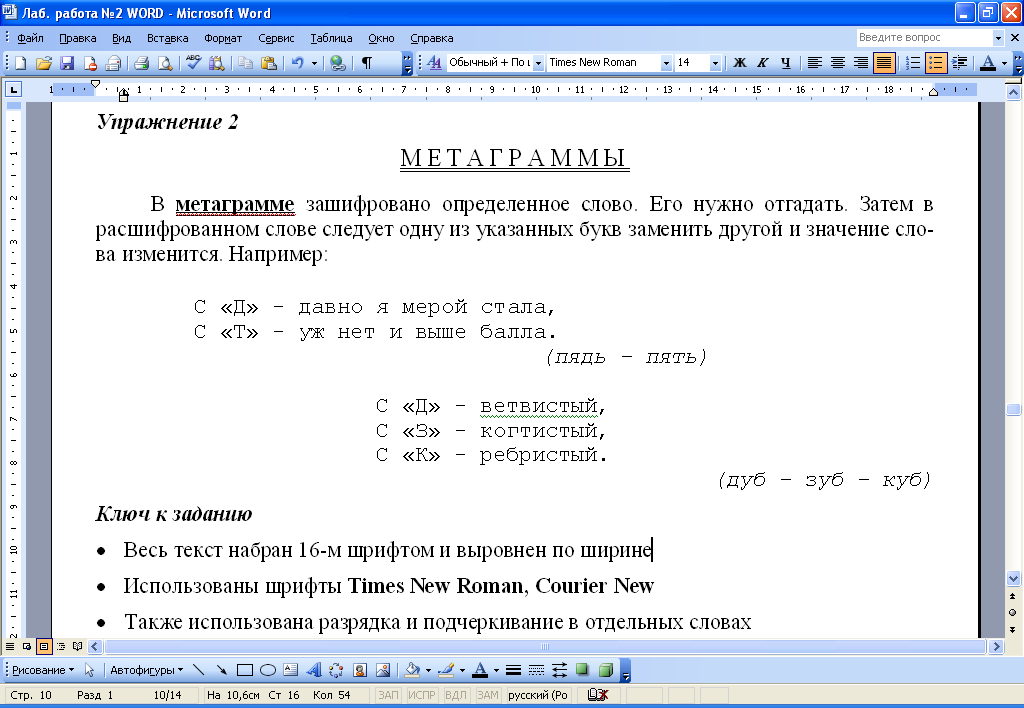Click the ИСПР track changes indicator

pyautogui.click(x=422, y=695)
